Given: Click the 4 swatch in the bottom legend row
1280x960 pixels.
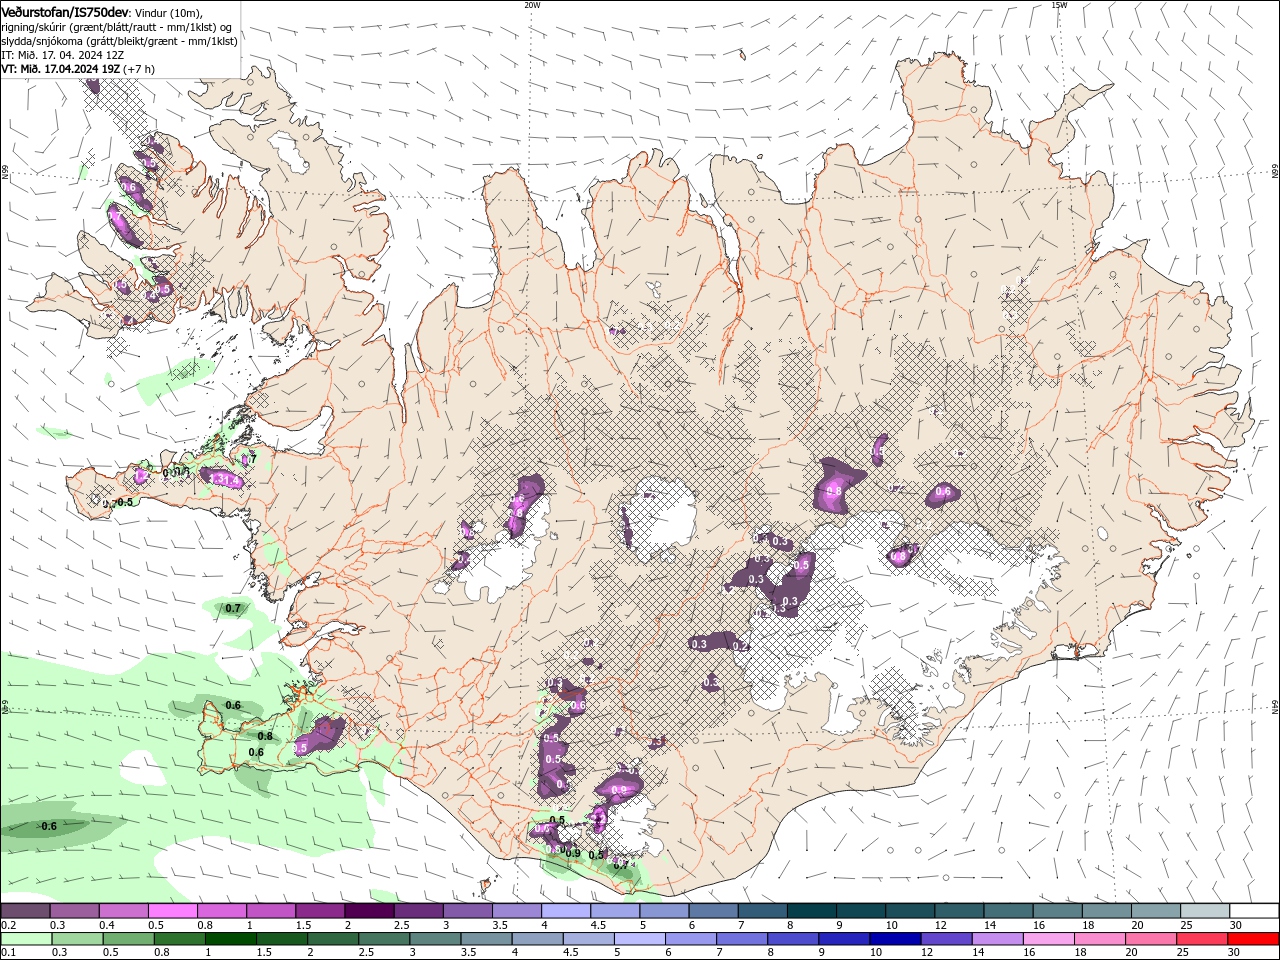Looking at the screenshot, I should 537,939.
